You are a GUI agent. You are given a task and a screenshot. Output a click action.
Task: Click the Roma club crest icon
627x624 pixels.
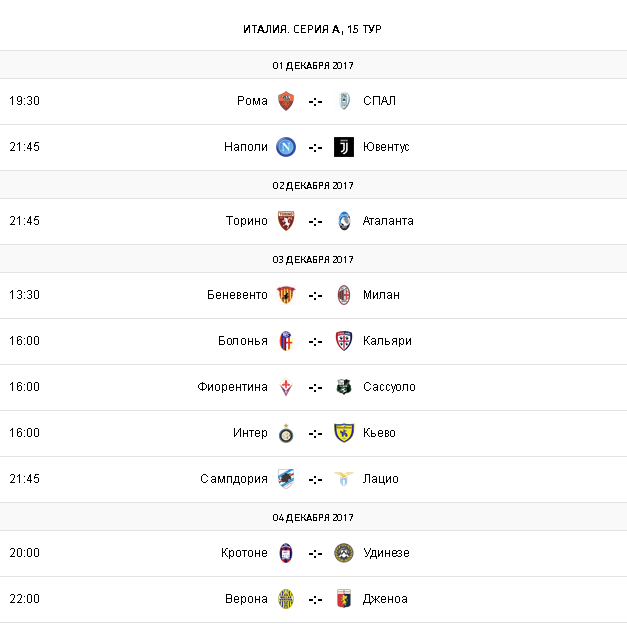pos(286,101)
